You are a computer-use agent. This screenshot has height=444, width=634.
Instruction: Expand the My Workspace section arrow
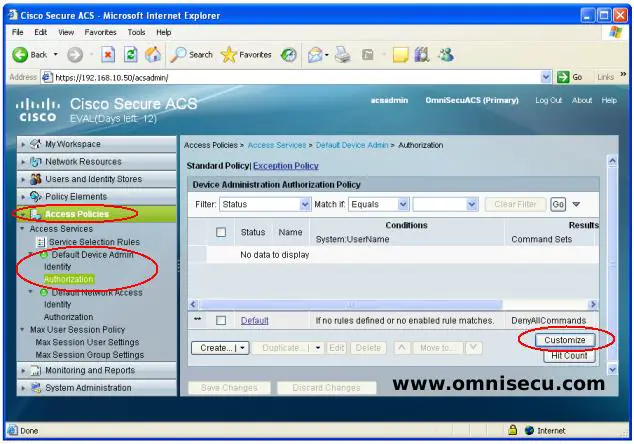pyautogui.click(x=23, y=144)
